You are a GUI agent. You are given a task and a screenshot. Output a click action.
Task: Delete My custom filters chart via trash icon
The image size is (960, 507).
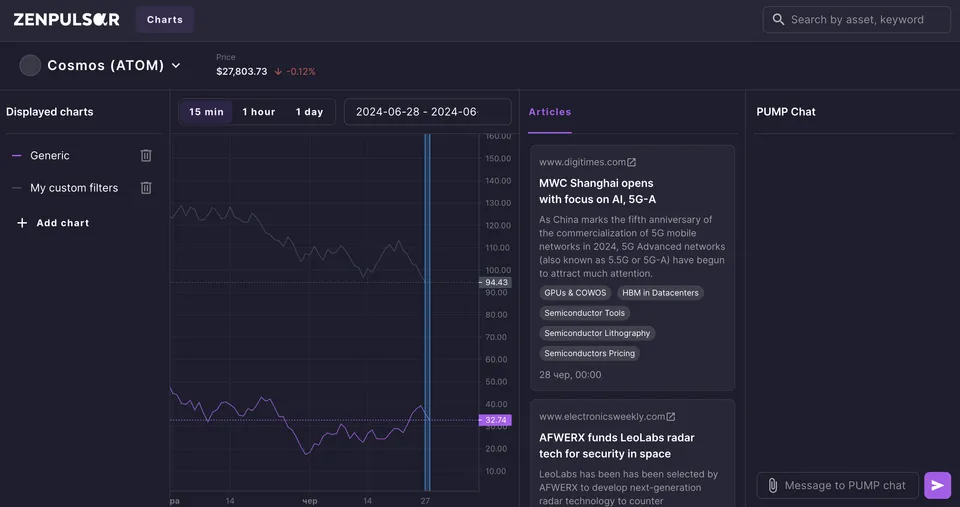coord(146,188)
